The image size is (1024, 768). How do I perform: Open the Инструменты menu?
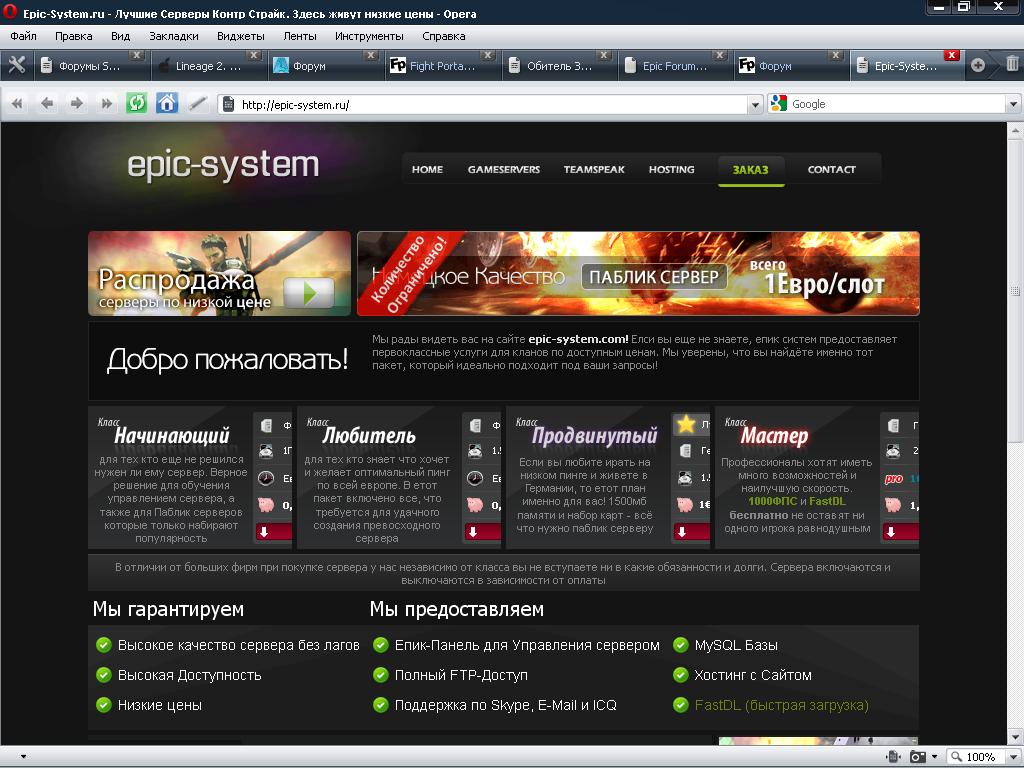coord(369,36)
